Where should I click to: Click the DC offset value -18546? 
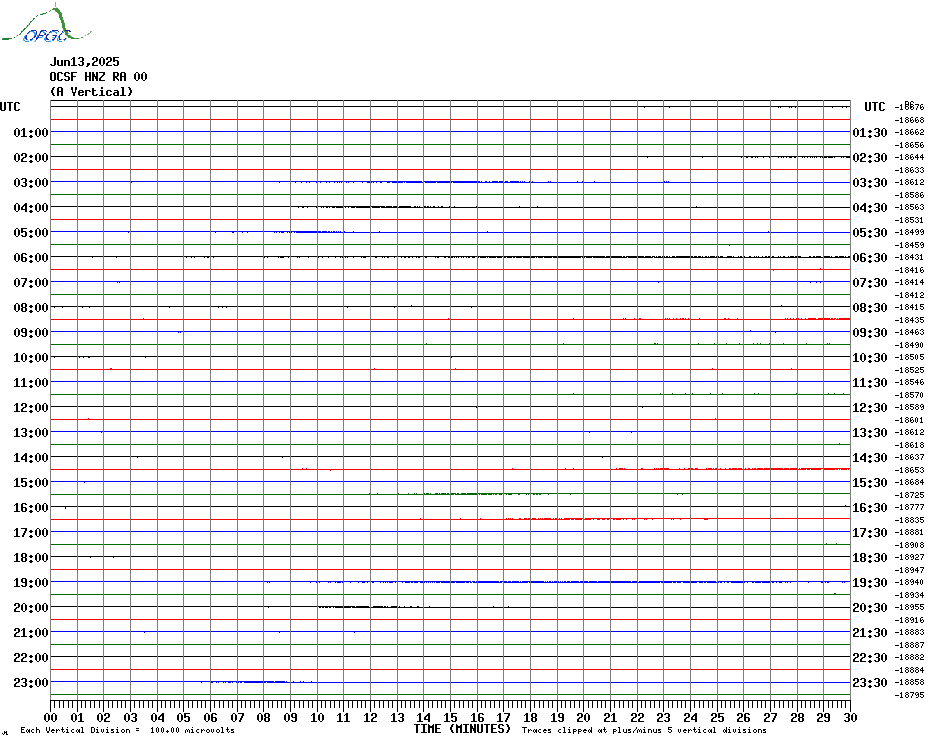(909, 382)
